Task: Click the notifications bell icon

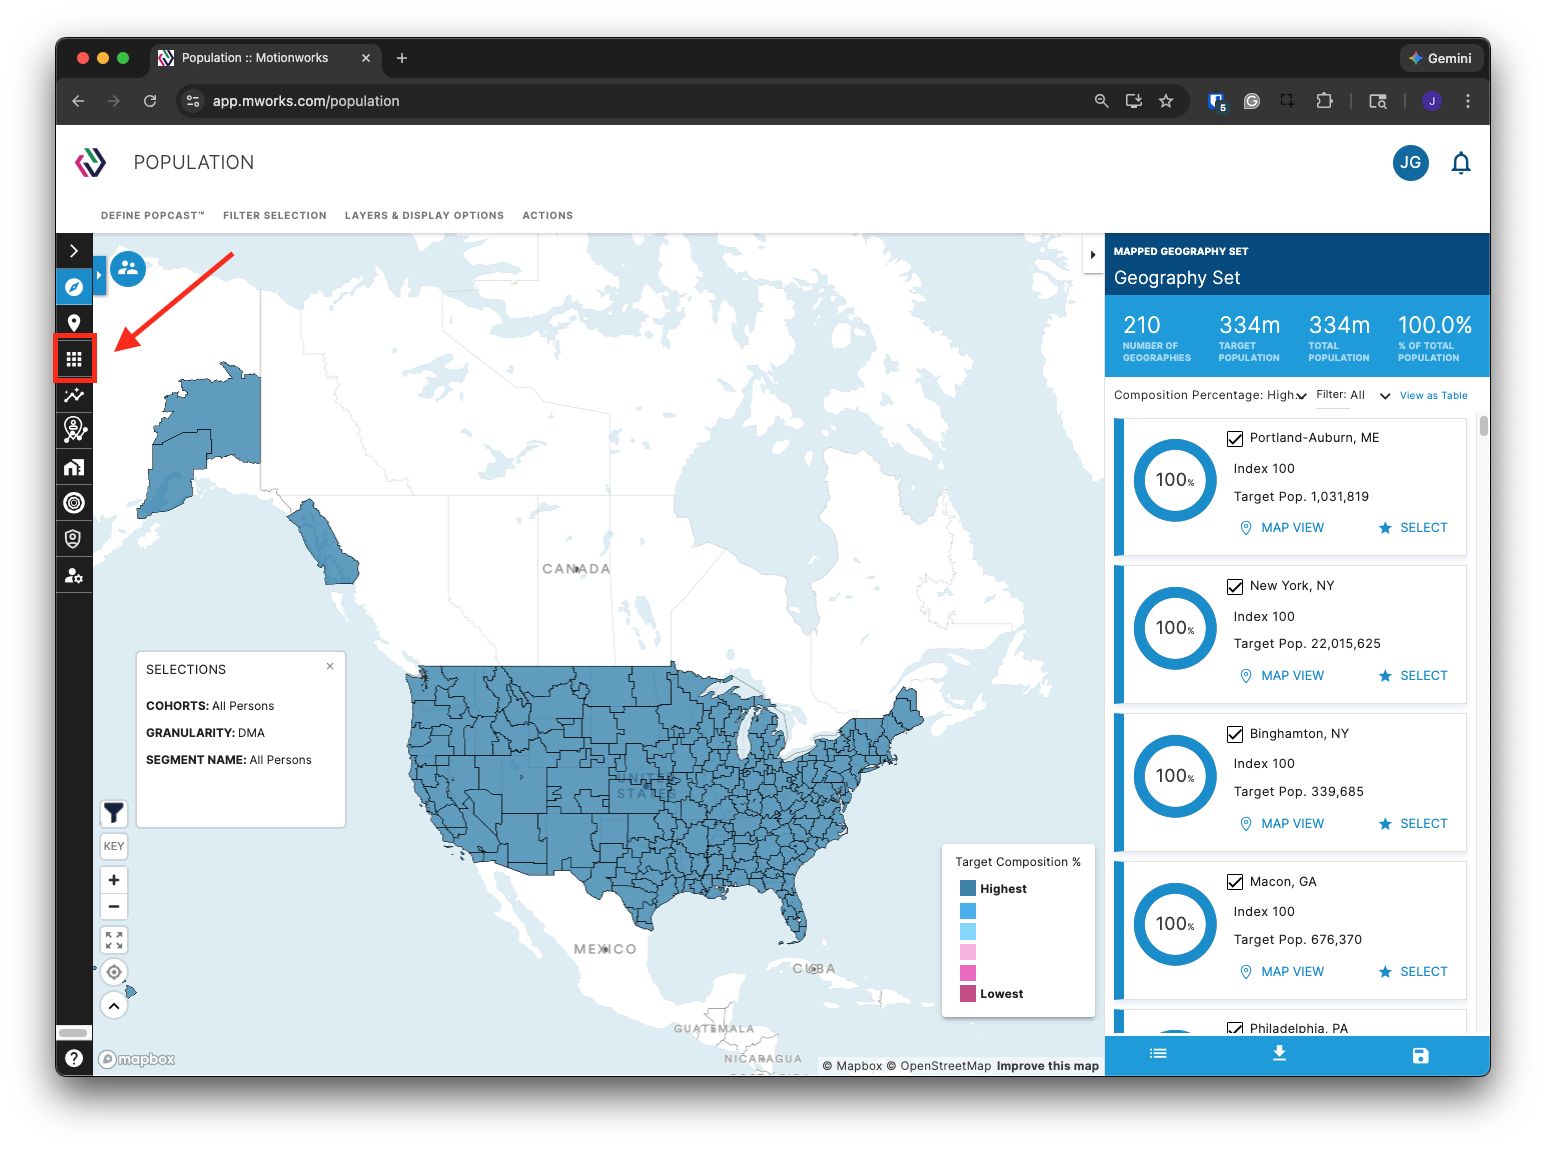Action: (x=1461, y=163)
